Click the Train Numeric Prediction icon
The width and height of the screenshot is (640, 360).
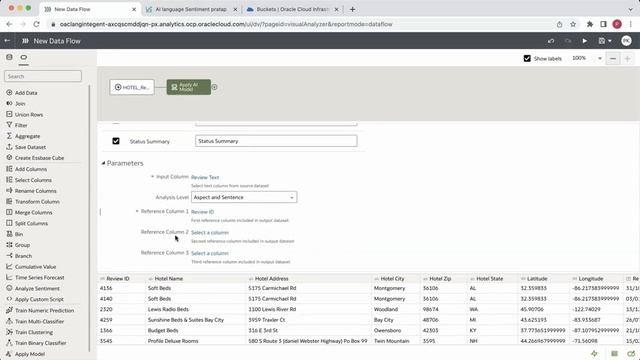[9, 310]
